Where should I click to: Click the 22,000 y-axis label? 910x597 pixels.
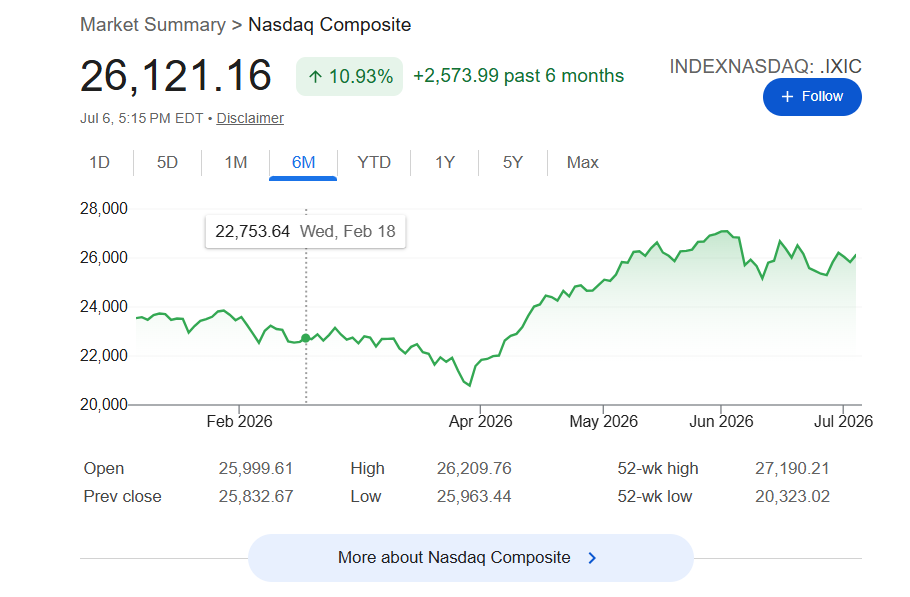pos(104,355)
